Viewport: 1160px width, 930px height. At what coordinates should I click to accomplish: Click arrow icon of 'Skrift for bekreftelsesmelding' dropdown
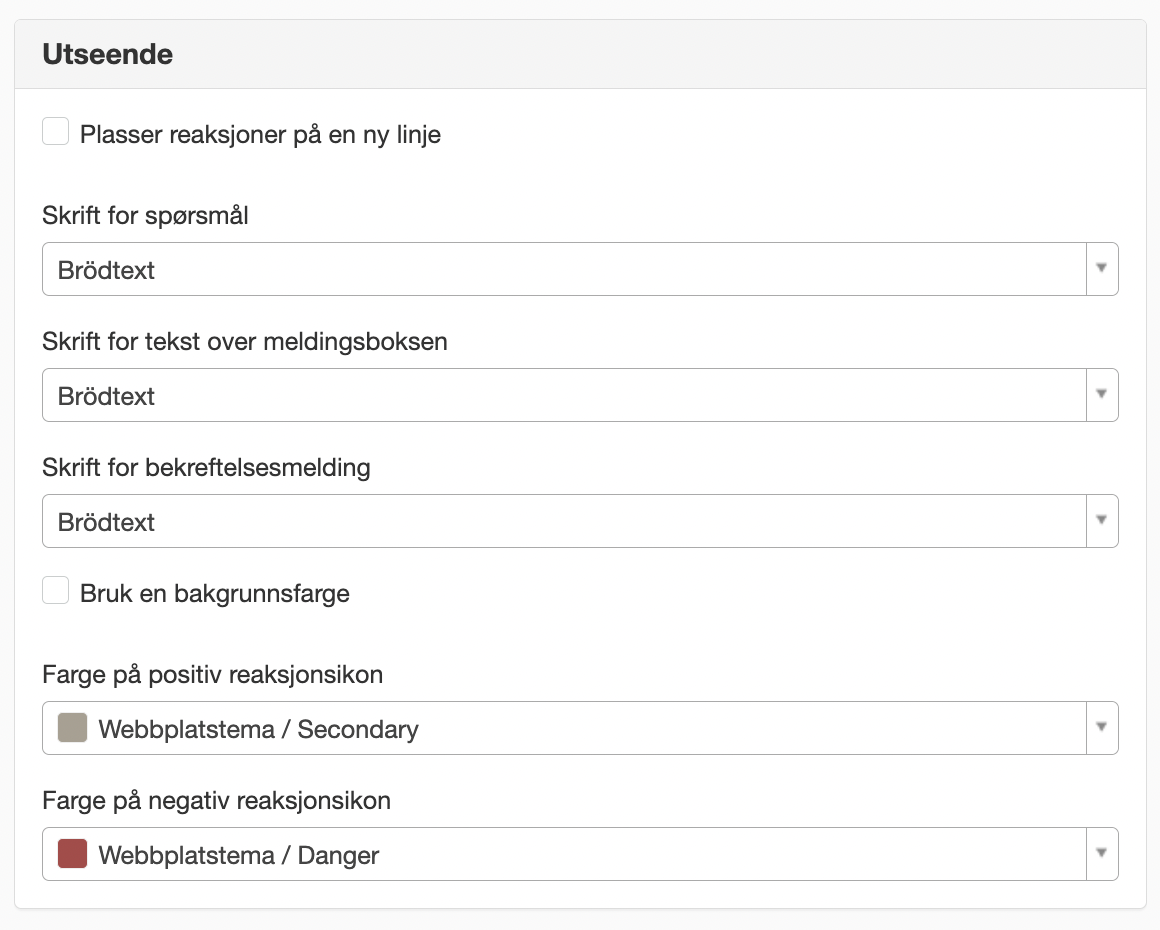tap(1102, 519)
